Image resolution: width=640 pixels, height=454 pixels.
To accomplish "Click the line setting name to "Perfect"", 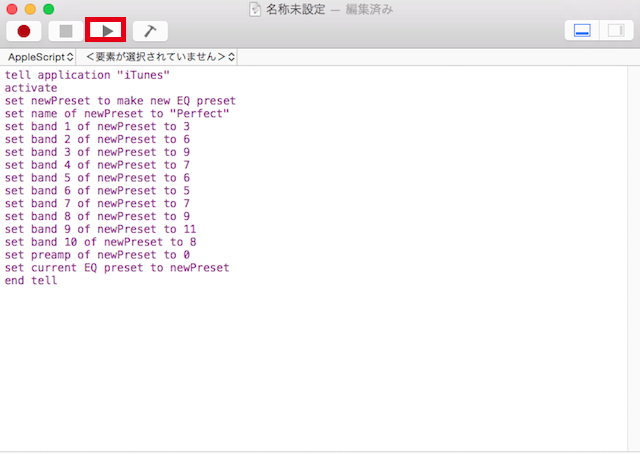I will tap(117, 113).
